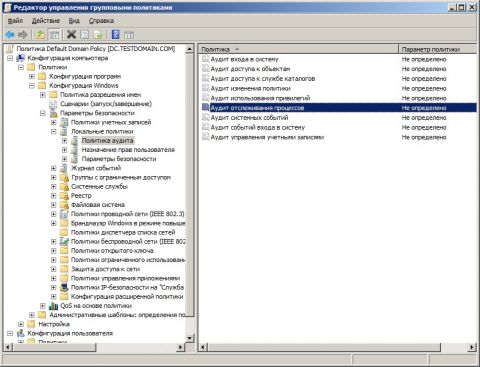Expand the Журнал событий tree node
The height and width of the screenshot is (367, 480).
53,168
